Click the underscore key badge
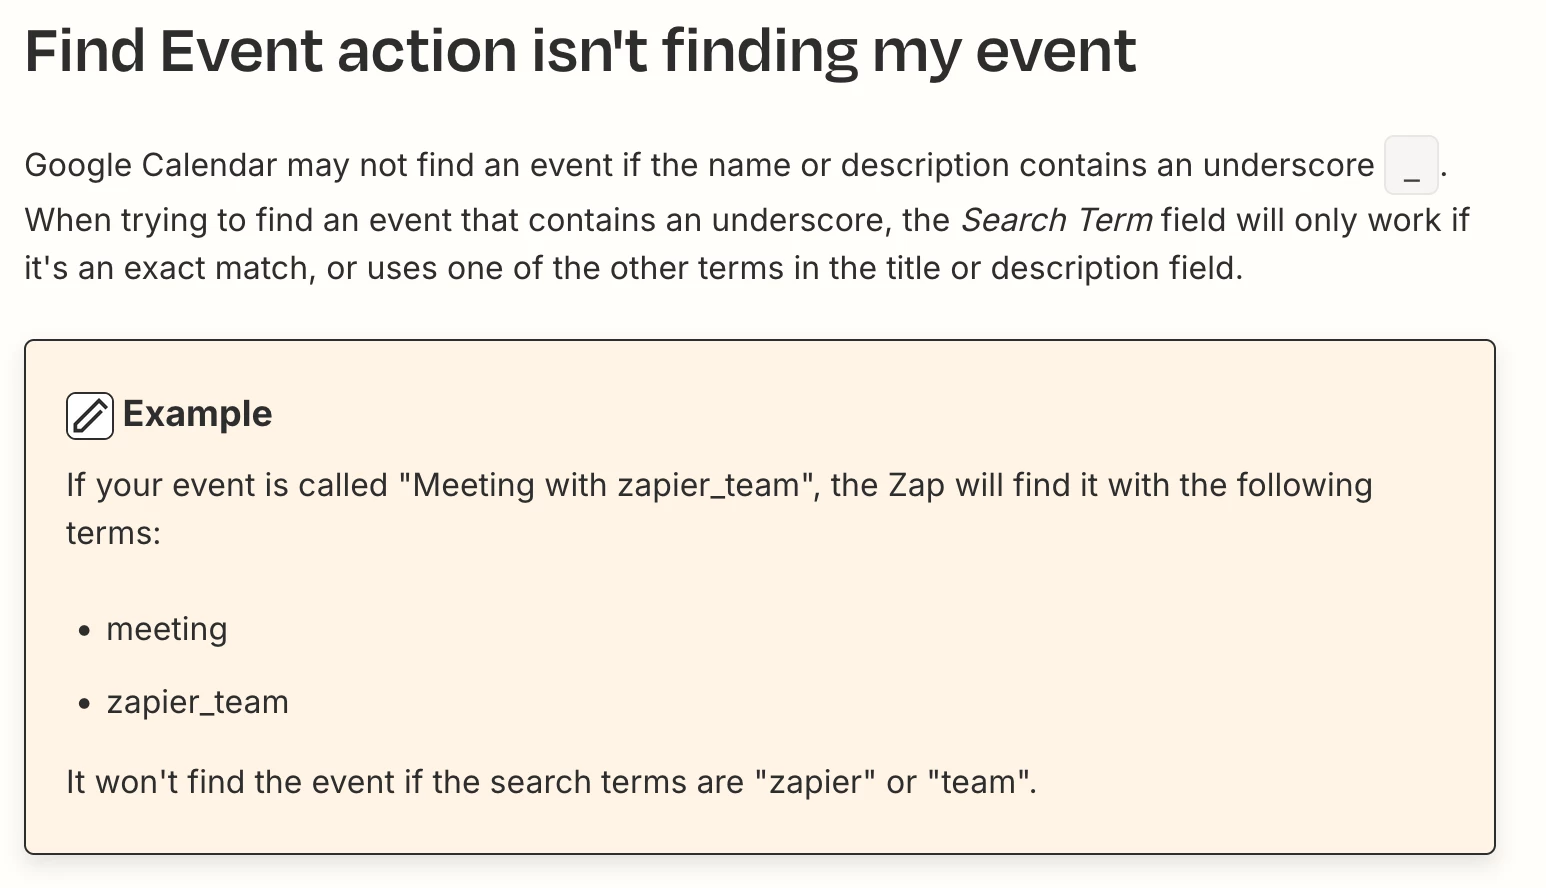 pyautogui.click(x=1411, y=165)
